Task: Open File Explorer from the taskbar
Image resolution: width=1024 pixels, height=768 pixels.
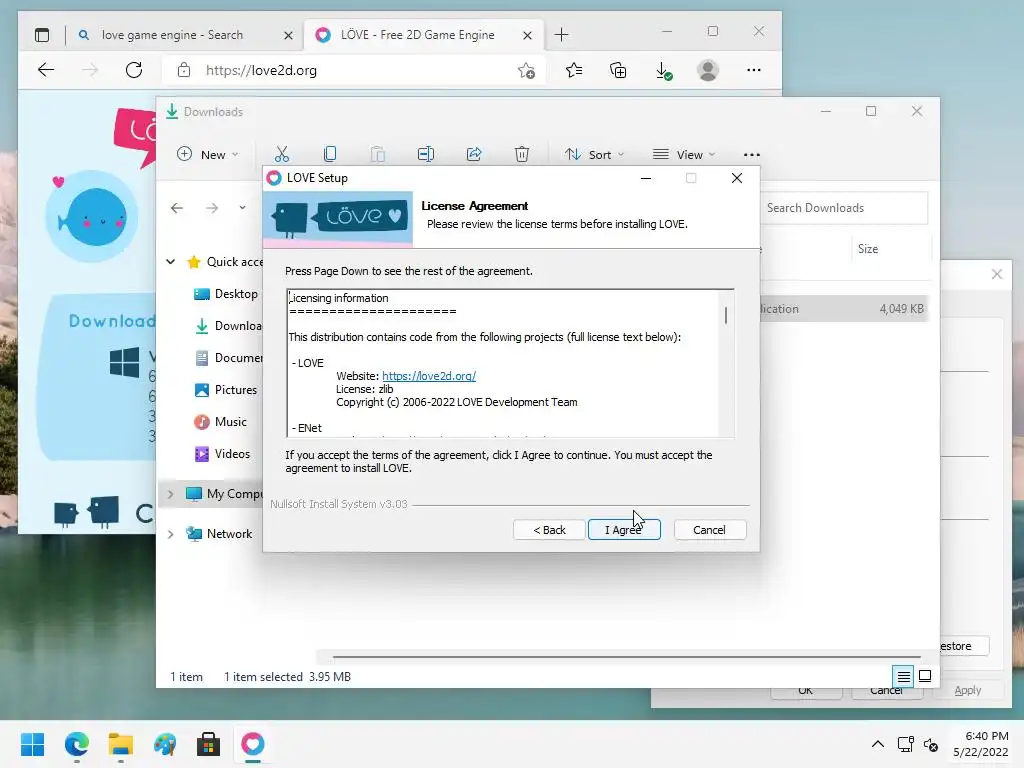Action: pyautogui.click(x=121, y=744)
